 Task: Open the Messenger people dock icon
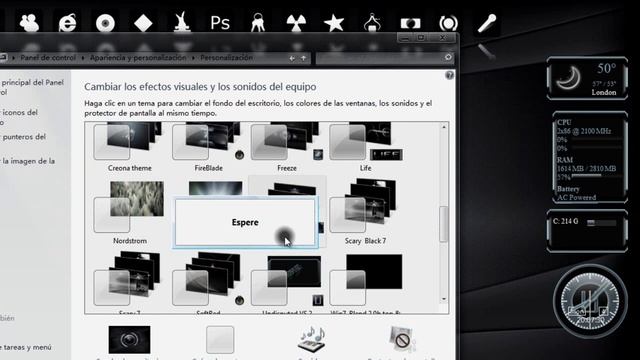click(29, 23)
